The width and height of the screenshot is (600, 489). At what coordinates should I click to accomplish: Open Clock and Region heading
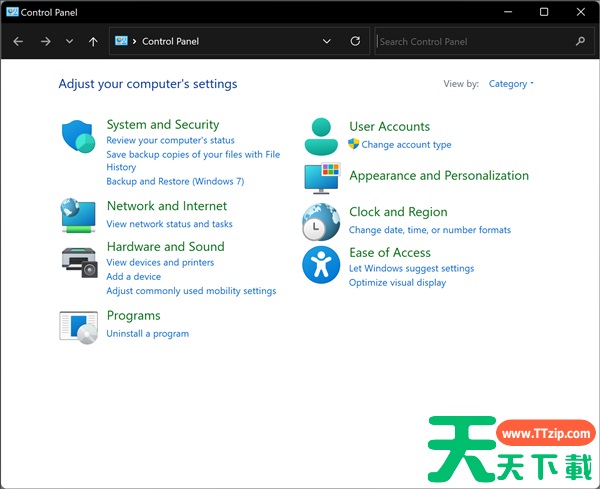pyautogui.click(x=398, y=212)
